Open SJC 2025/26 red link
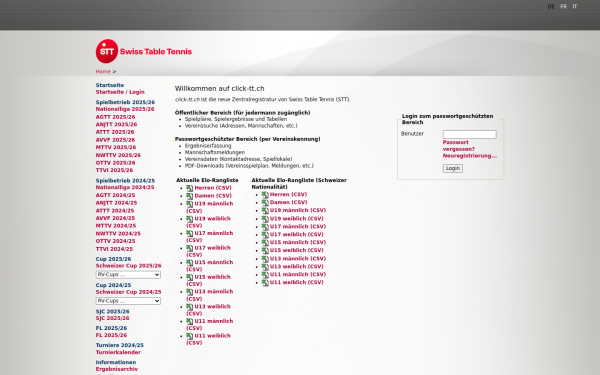This screenshot has height=375, width=600. (x=112, y=318)
